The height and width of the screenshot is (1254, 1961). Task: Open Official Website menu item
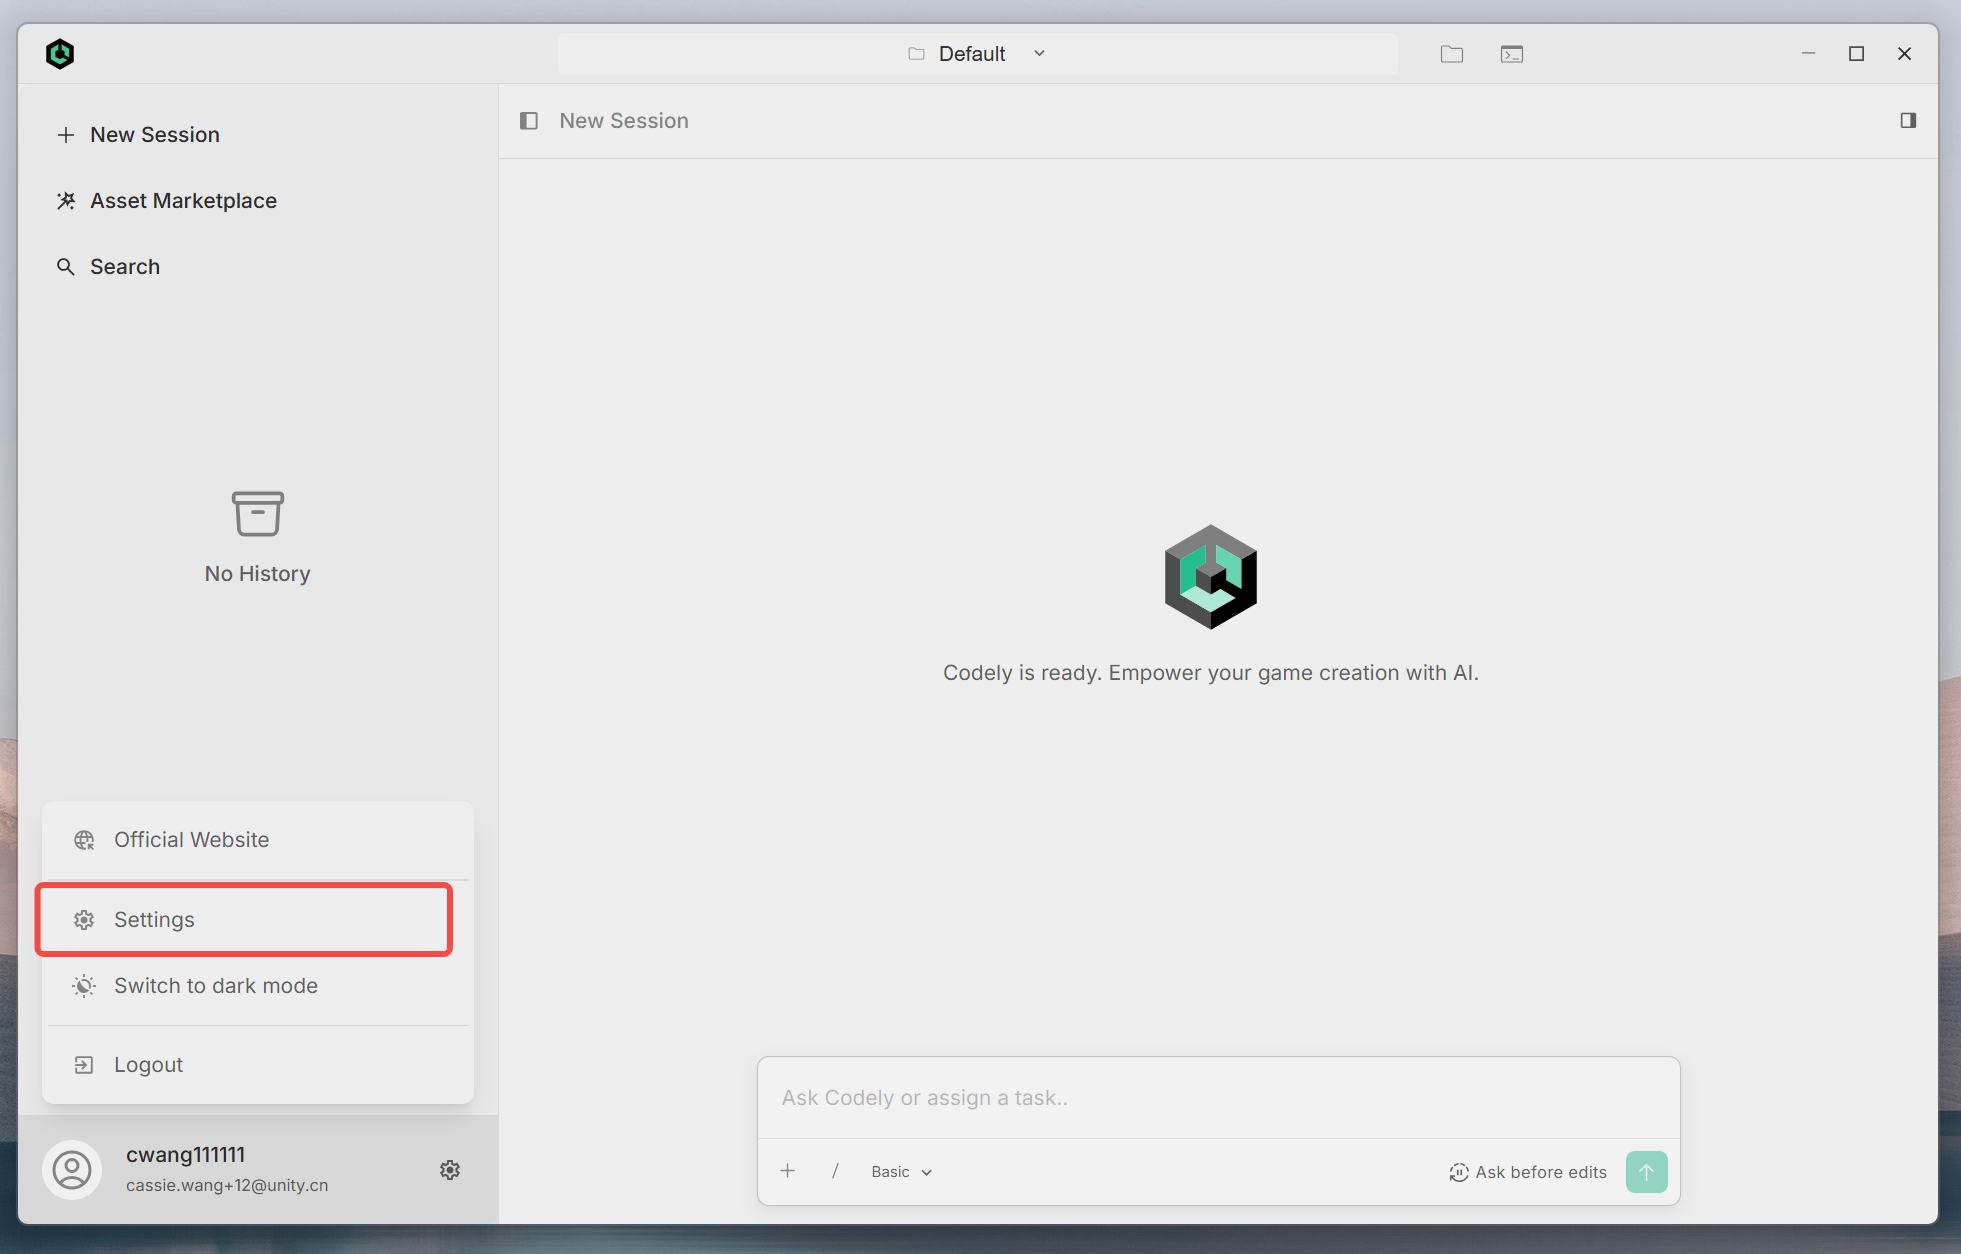pos(258,840)
